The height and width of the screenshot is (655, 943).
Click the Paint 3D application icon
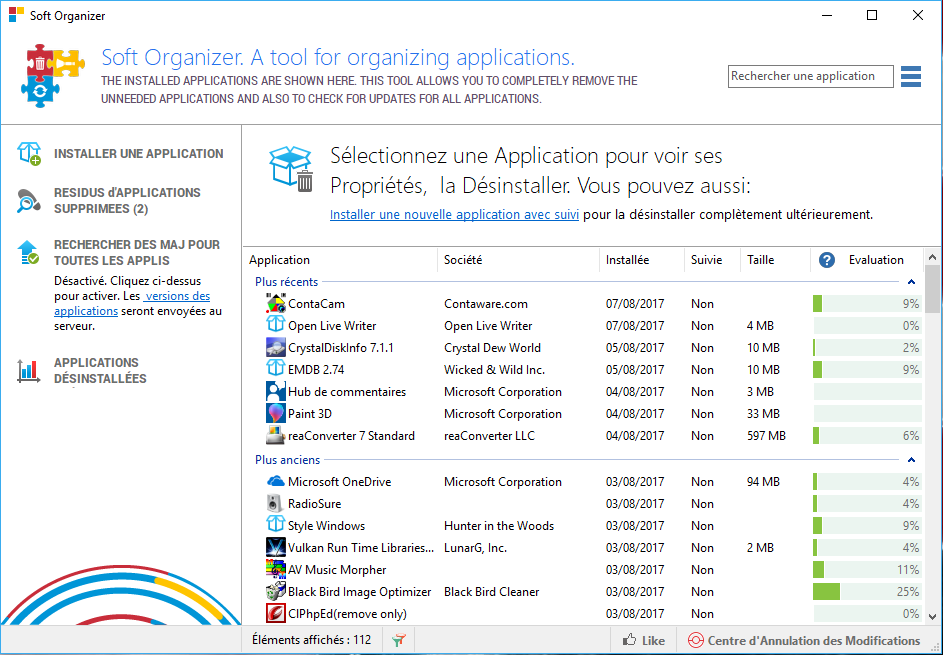275,413
